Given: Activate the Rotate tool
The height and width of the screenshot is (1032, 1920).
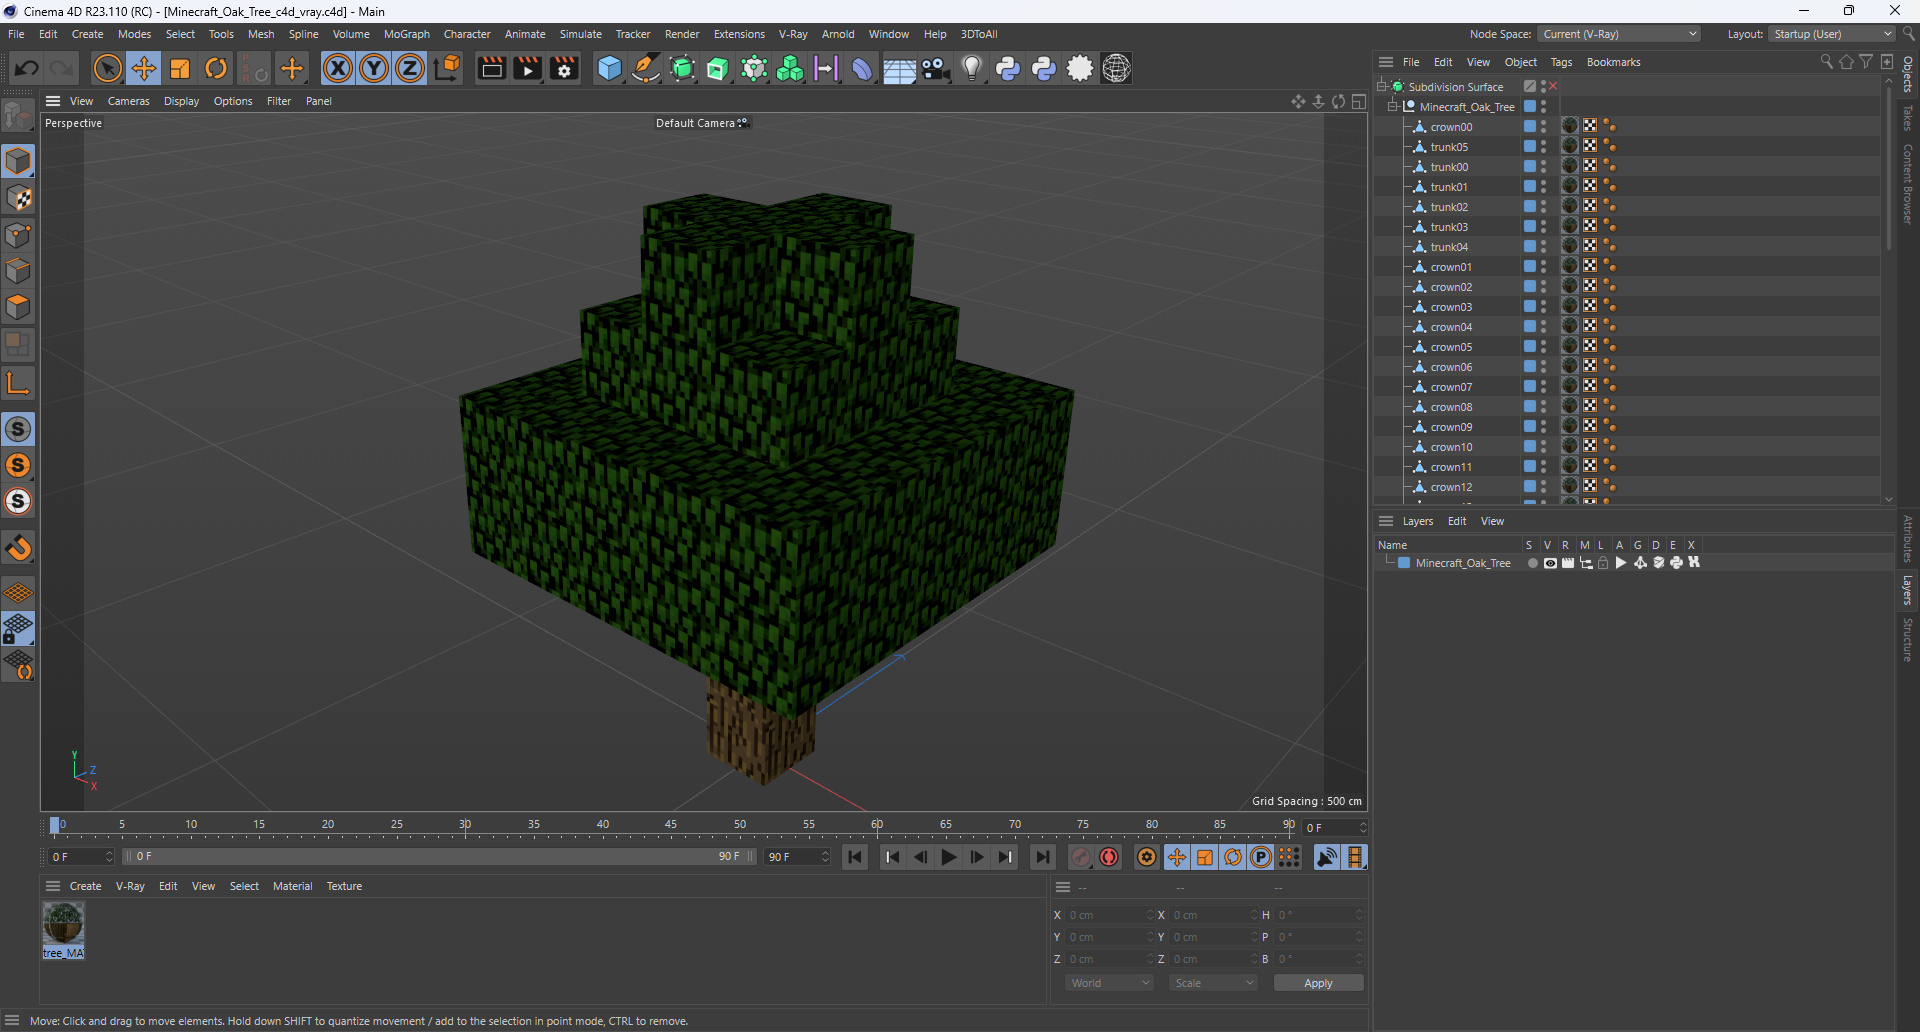Looking at the screenshot, I should click(216, 68).
